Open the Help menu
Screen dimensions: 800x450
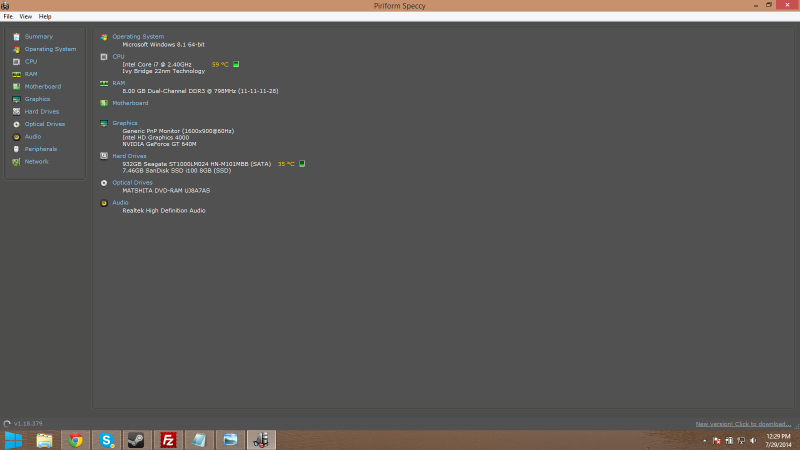click(x=45, y=16)
